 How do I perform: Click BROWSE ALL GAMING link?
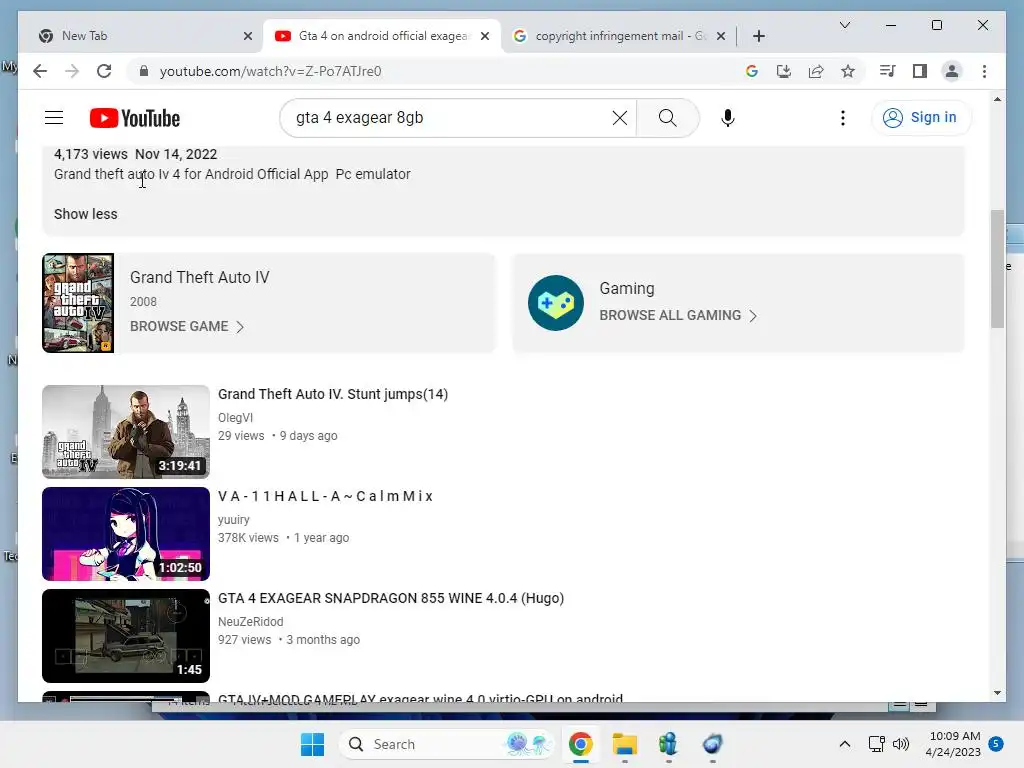coord(678,315)
